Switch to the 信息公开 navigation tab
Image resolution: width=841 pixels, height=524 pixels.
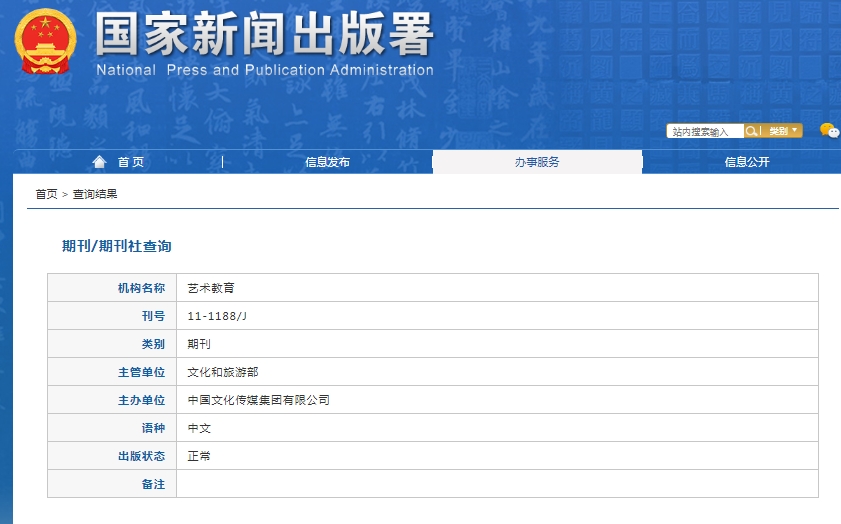click(x=747, y=162)
